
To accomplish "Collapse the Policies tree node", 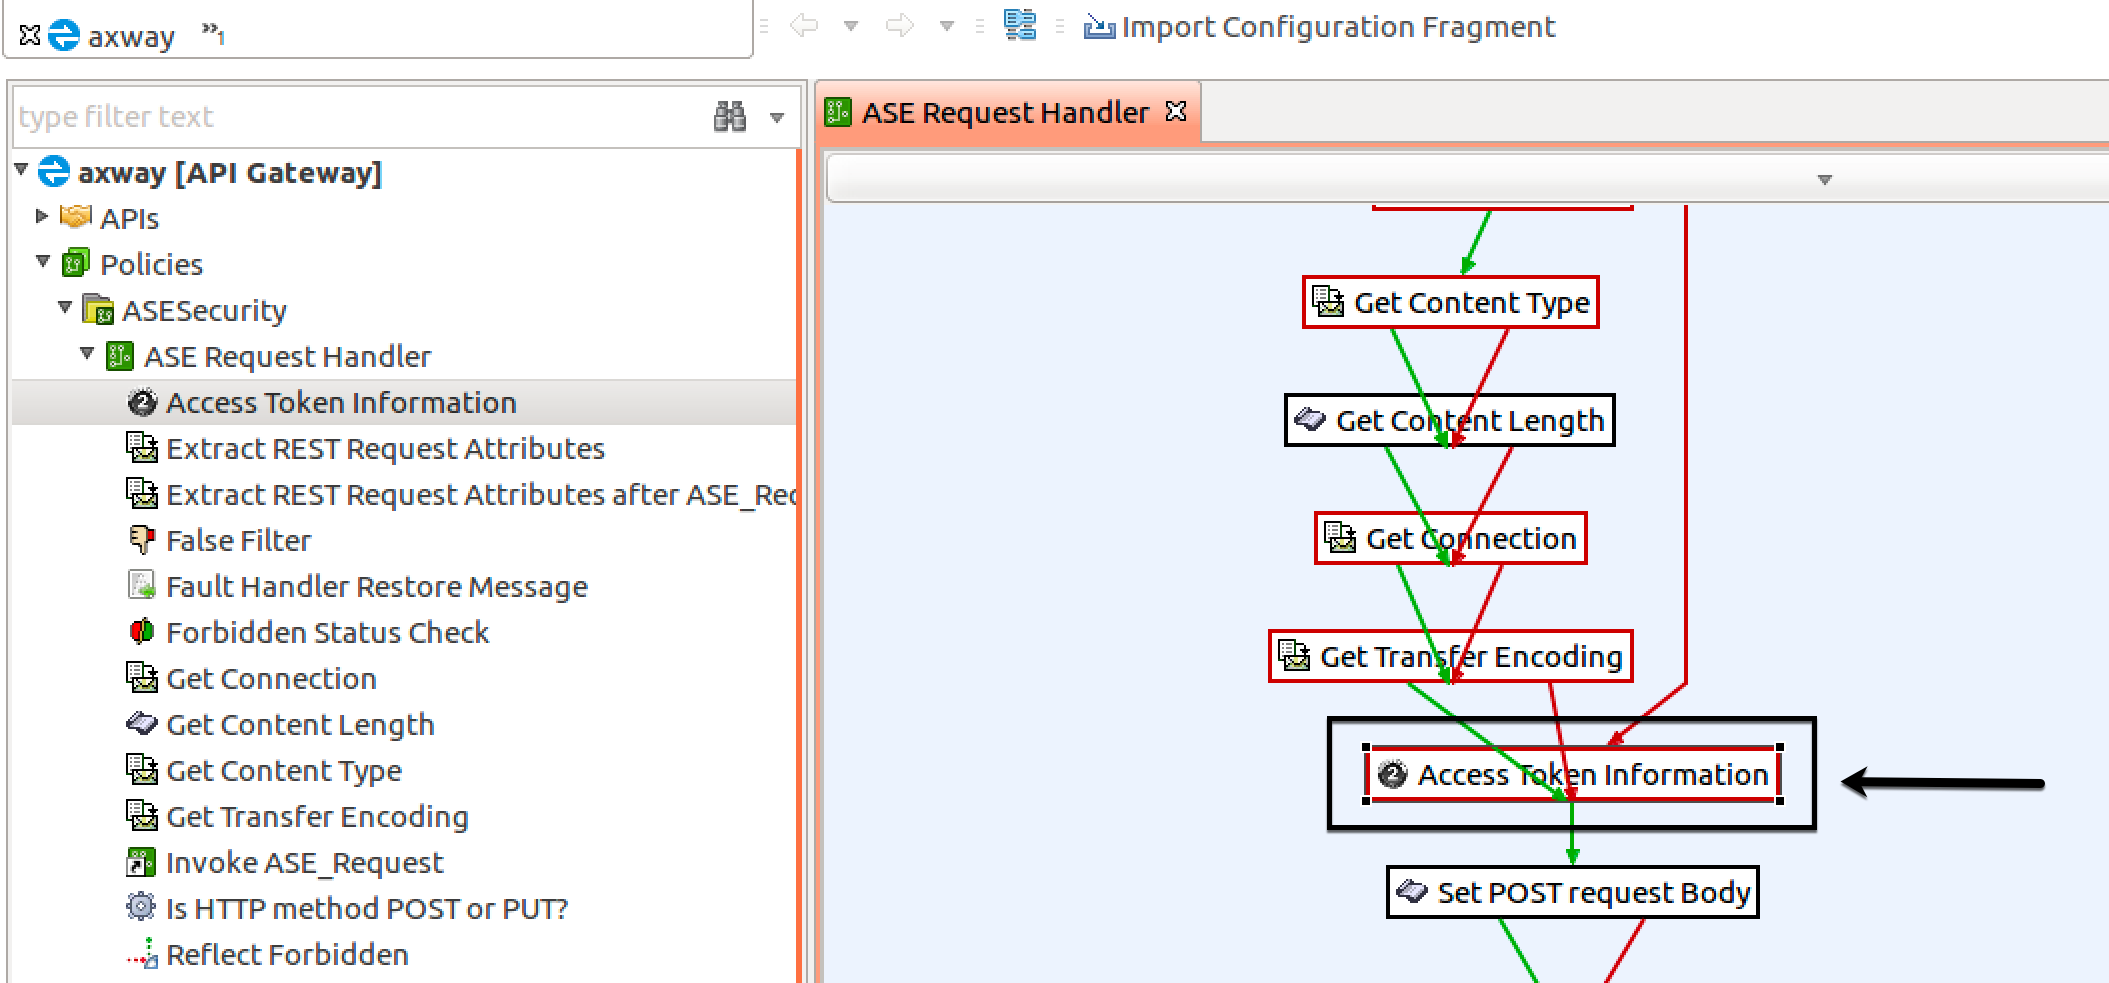I will [x=43, y=262].
